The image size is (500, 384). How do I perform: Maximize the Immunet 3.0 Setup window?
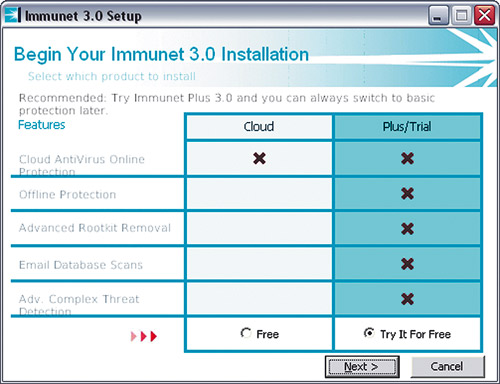click(461, 15)
